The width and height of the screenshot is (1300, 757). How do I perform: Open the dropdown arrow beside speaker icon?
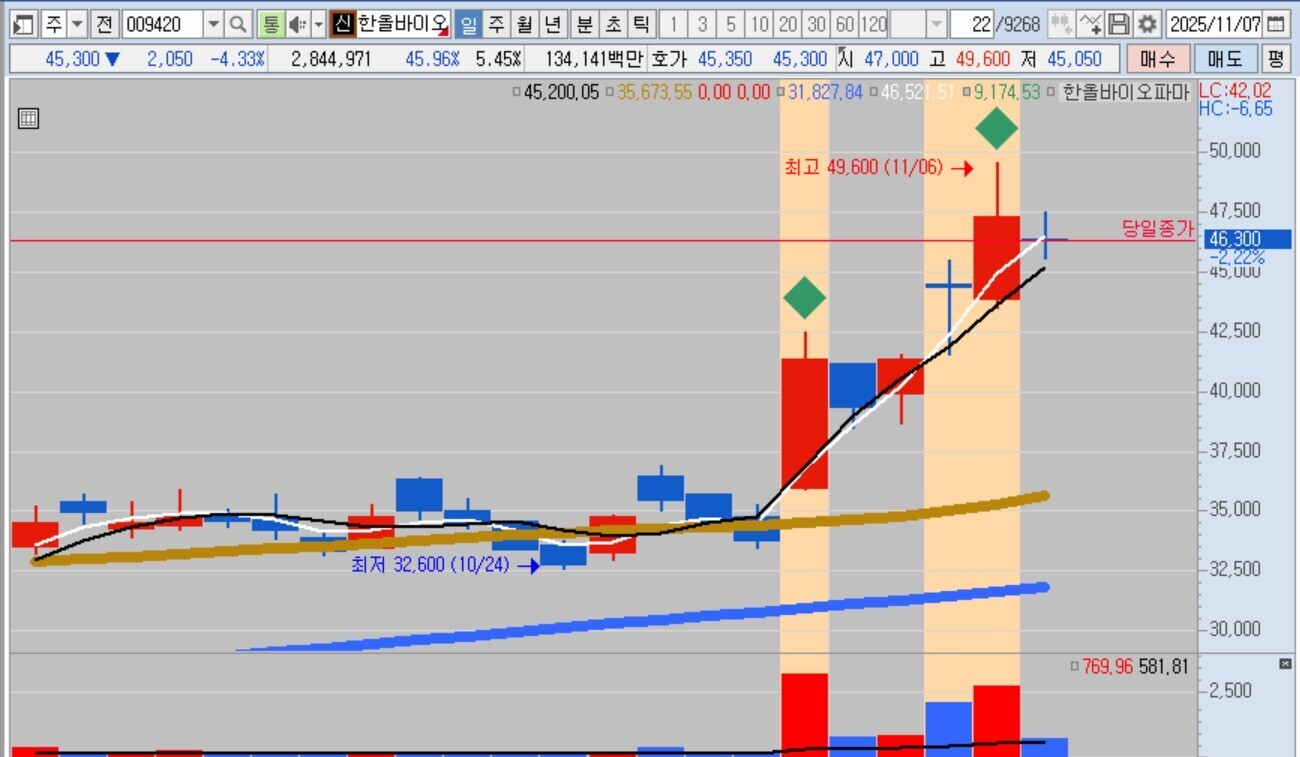tap(318, 24)
